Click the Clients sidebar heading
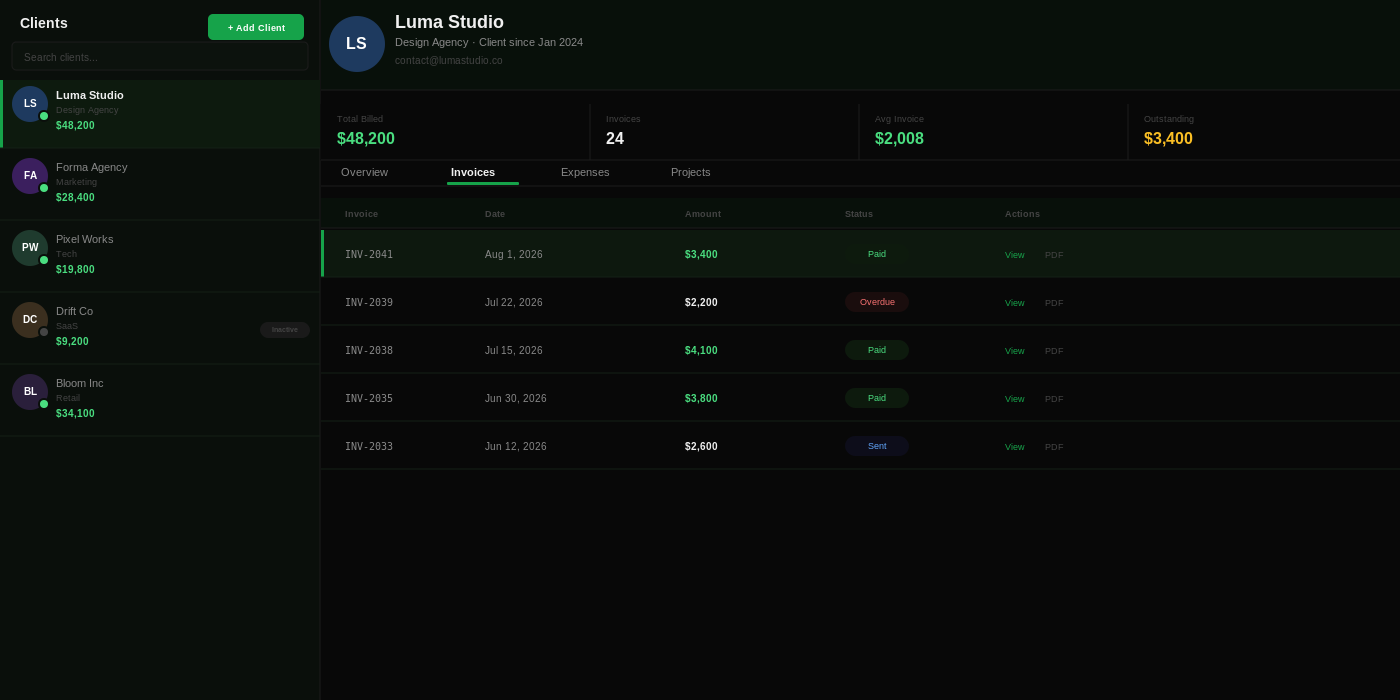 (44, 23)
